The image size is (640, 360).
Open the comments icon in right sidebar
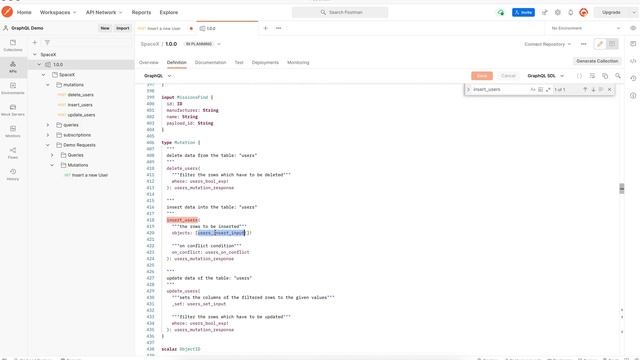click(633, 44)
